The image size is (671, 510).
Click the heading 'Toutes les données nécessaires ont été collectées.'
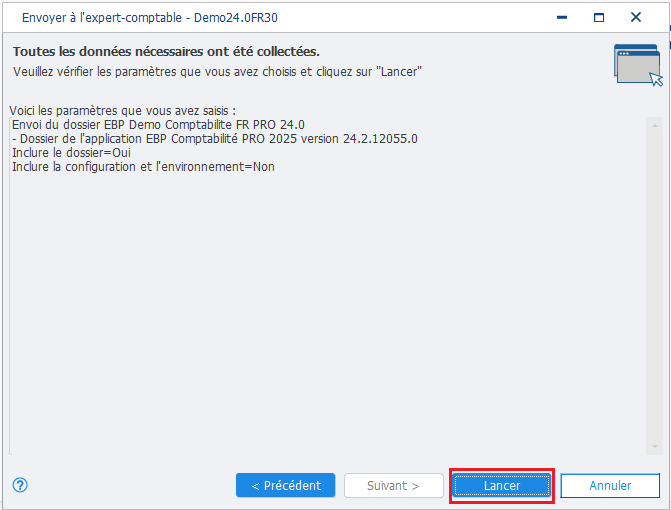(x=166, y=52)
